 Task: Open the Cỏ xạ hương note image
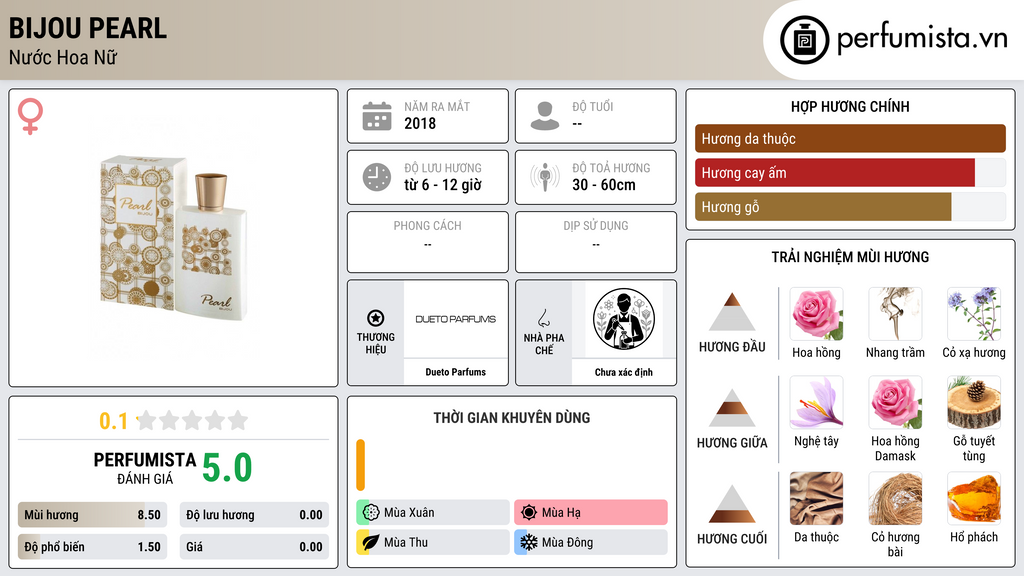point(974,314)
